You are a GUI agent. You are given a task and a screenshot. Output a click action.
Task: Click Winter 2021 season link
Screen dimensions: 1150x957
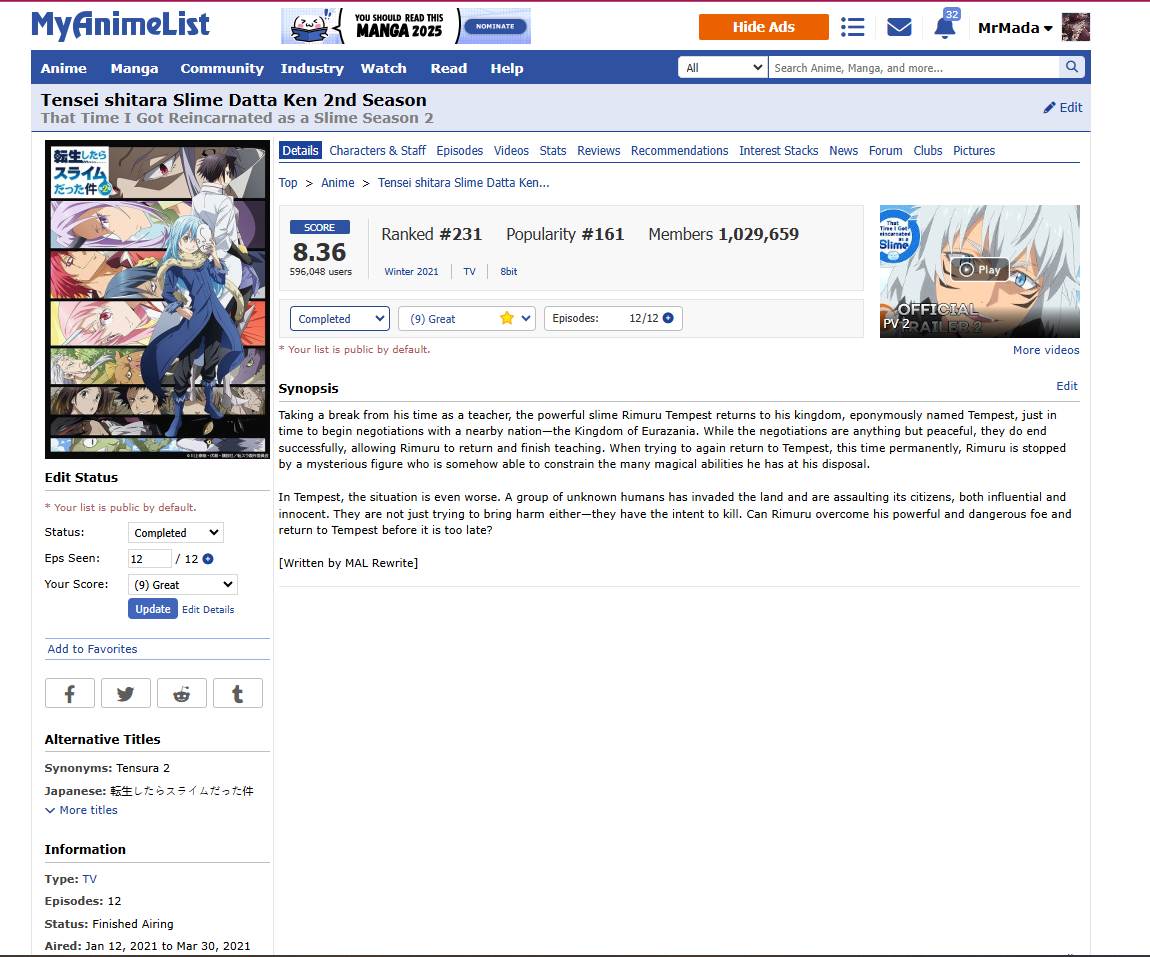411,271
